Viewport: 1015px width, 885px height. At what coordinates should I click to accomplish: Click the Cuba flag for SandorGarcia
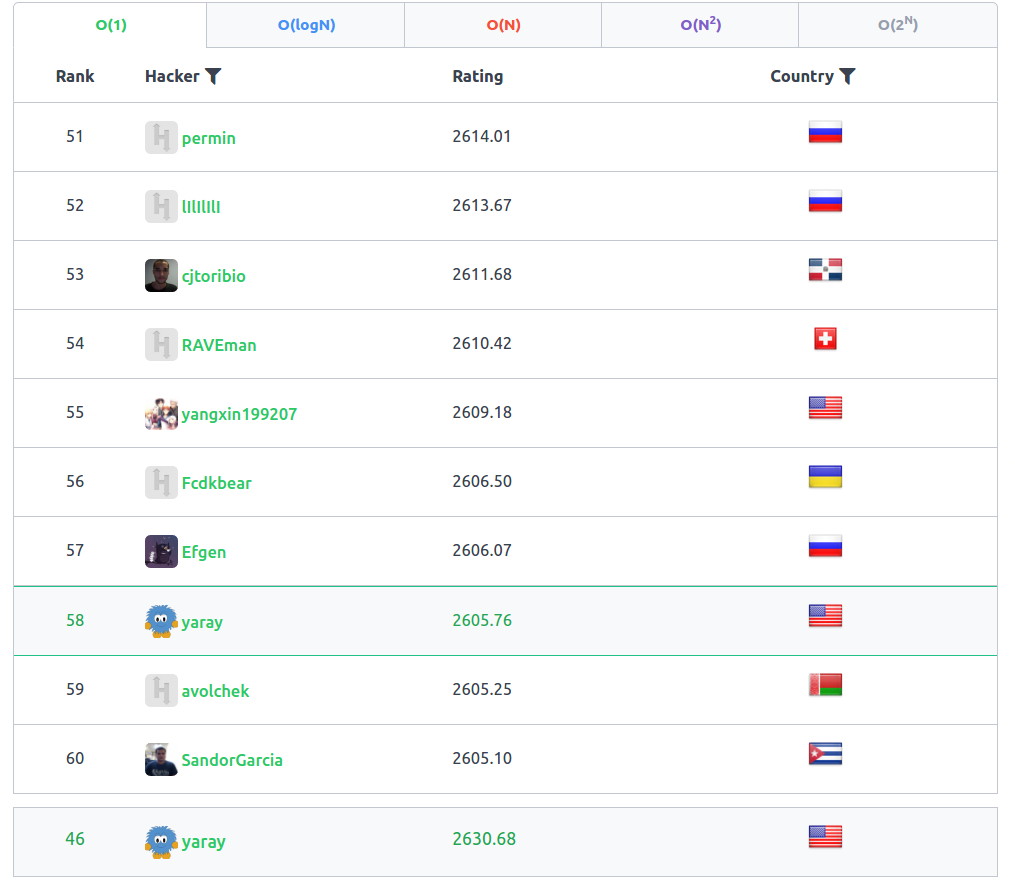tap(825, 754)
